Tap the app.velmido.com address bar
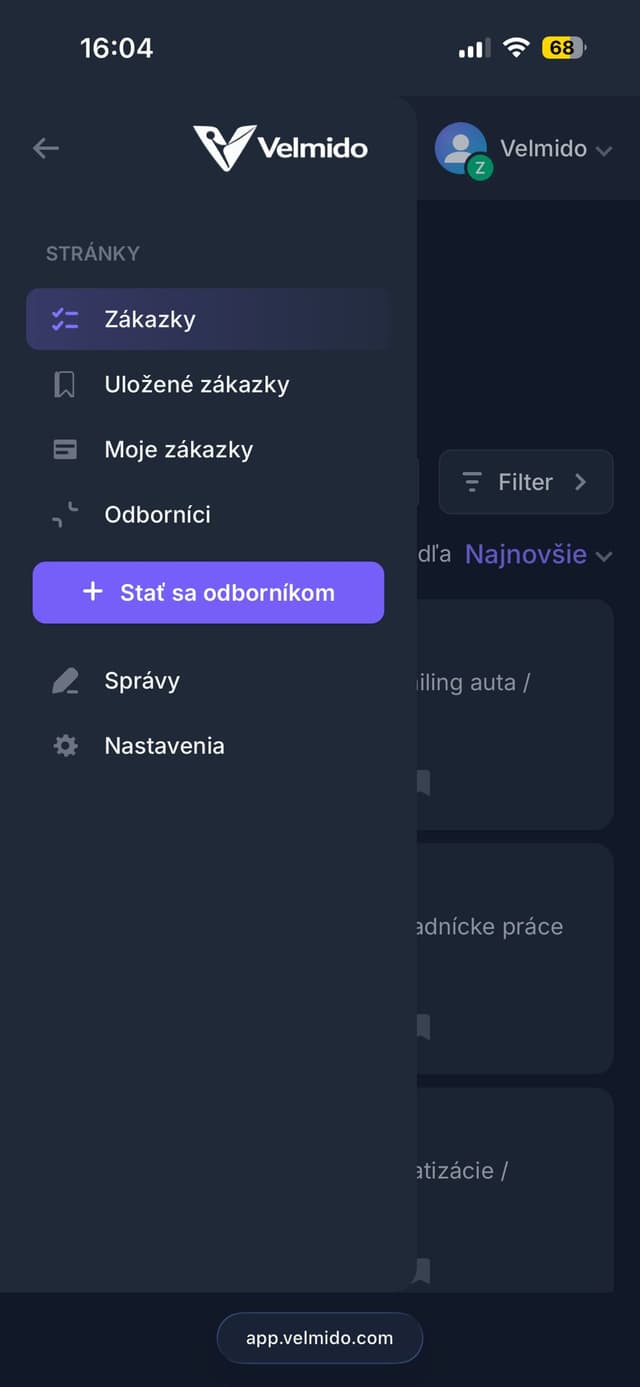The height and width of the screenshot is (1387, 640). point(319,1338)
